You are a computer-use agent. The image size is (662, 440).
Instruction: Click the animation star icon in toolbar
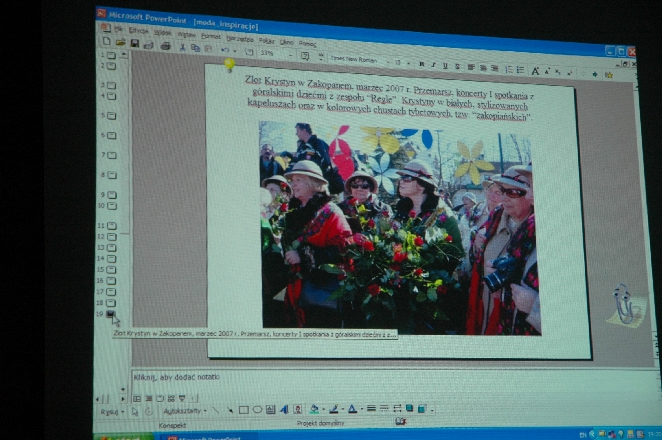[608, 75]
